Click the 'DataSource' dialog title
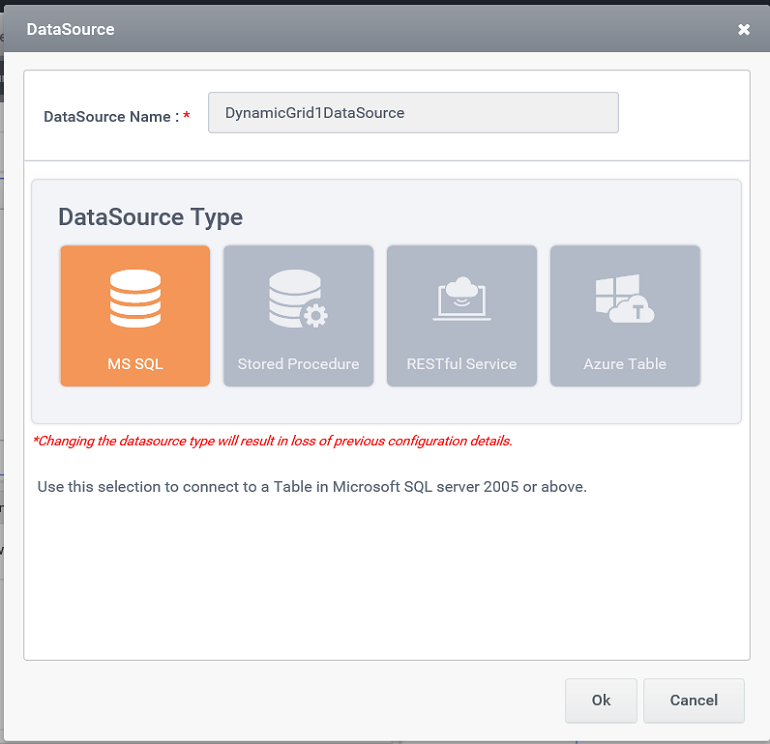This screenshot has width=770, height=744. coord(70,29)
